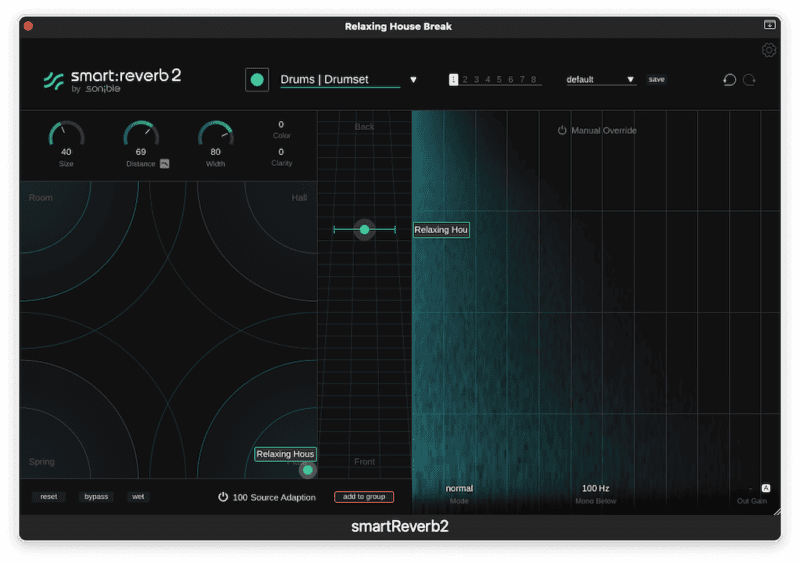Click the redo arrow icon

(x=749, y=80)
